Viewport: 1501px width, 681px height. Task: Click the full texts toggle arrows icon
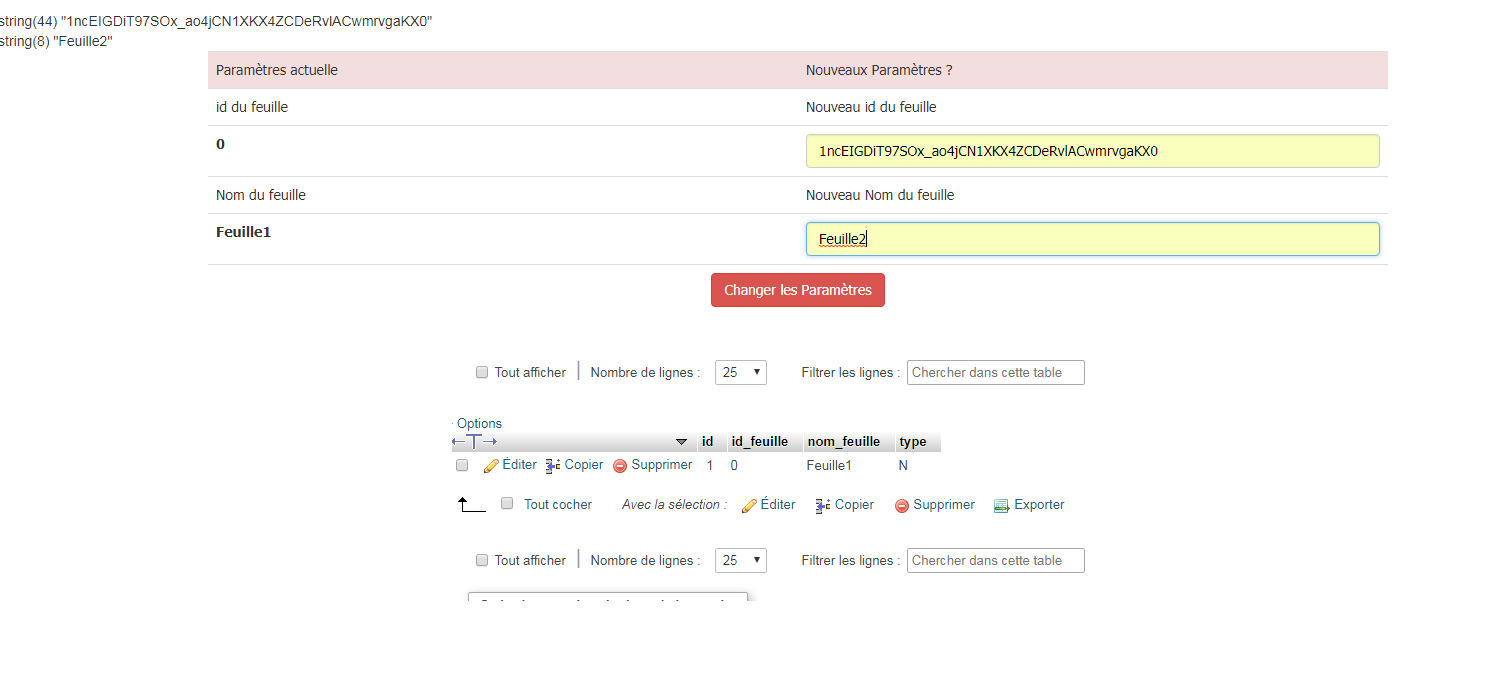474,441
